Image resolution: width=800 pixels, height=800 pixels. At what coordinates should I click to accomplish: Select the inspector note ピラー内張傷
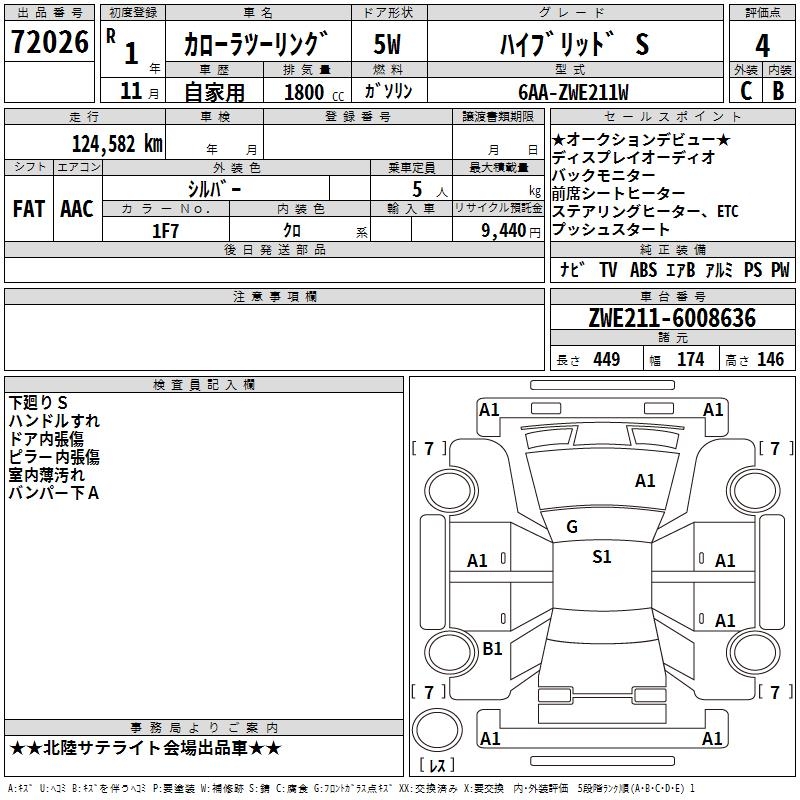point(54,457)
